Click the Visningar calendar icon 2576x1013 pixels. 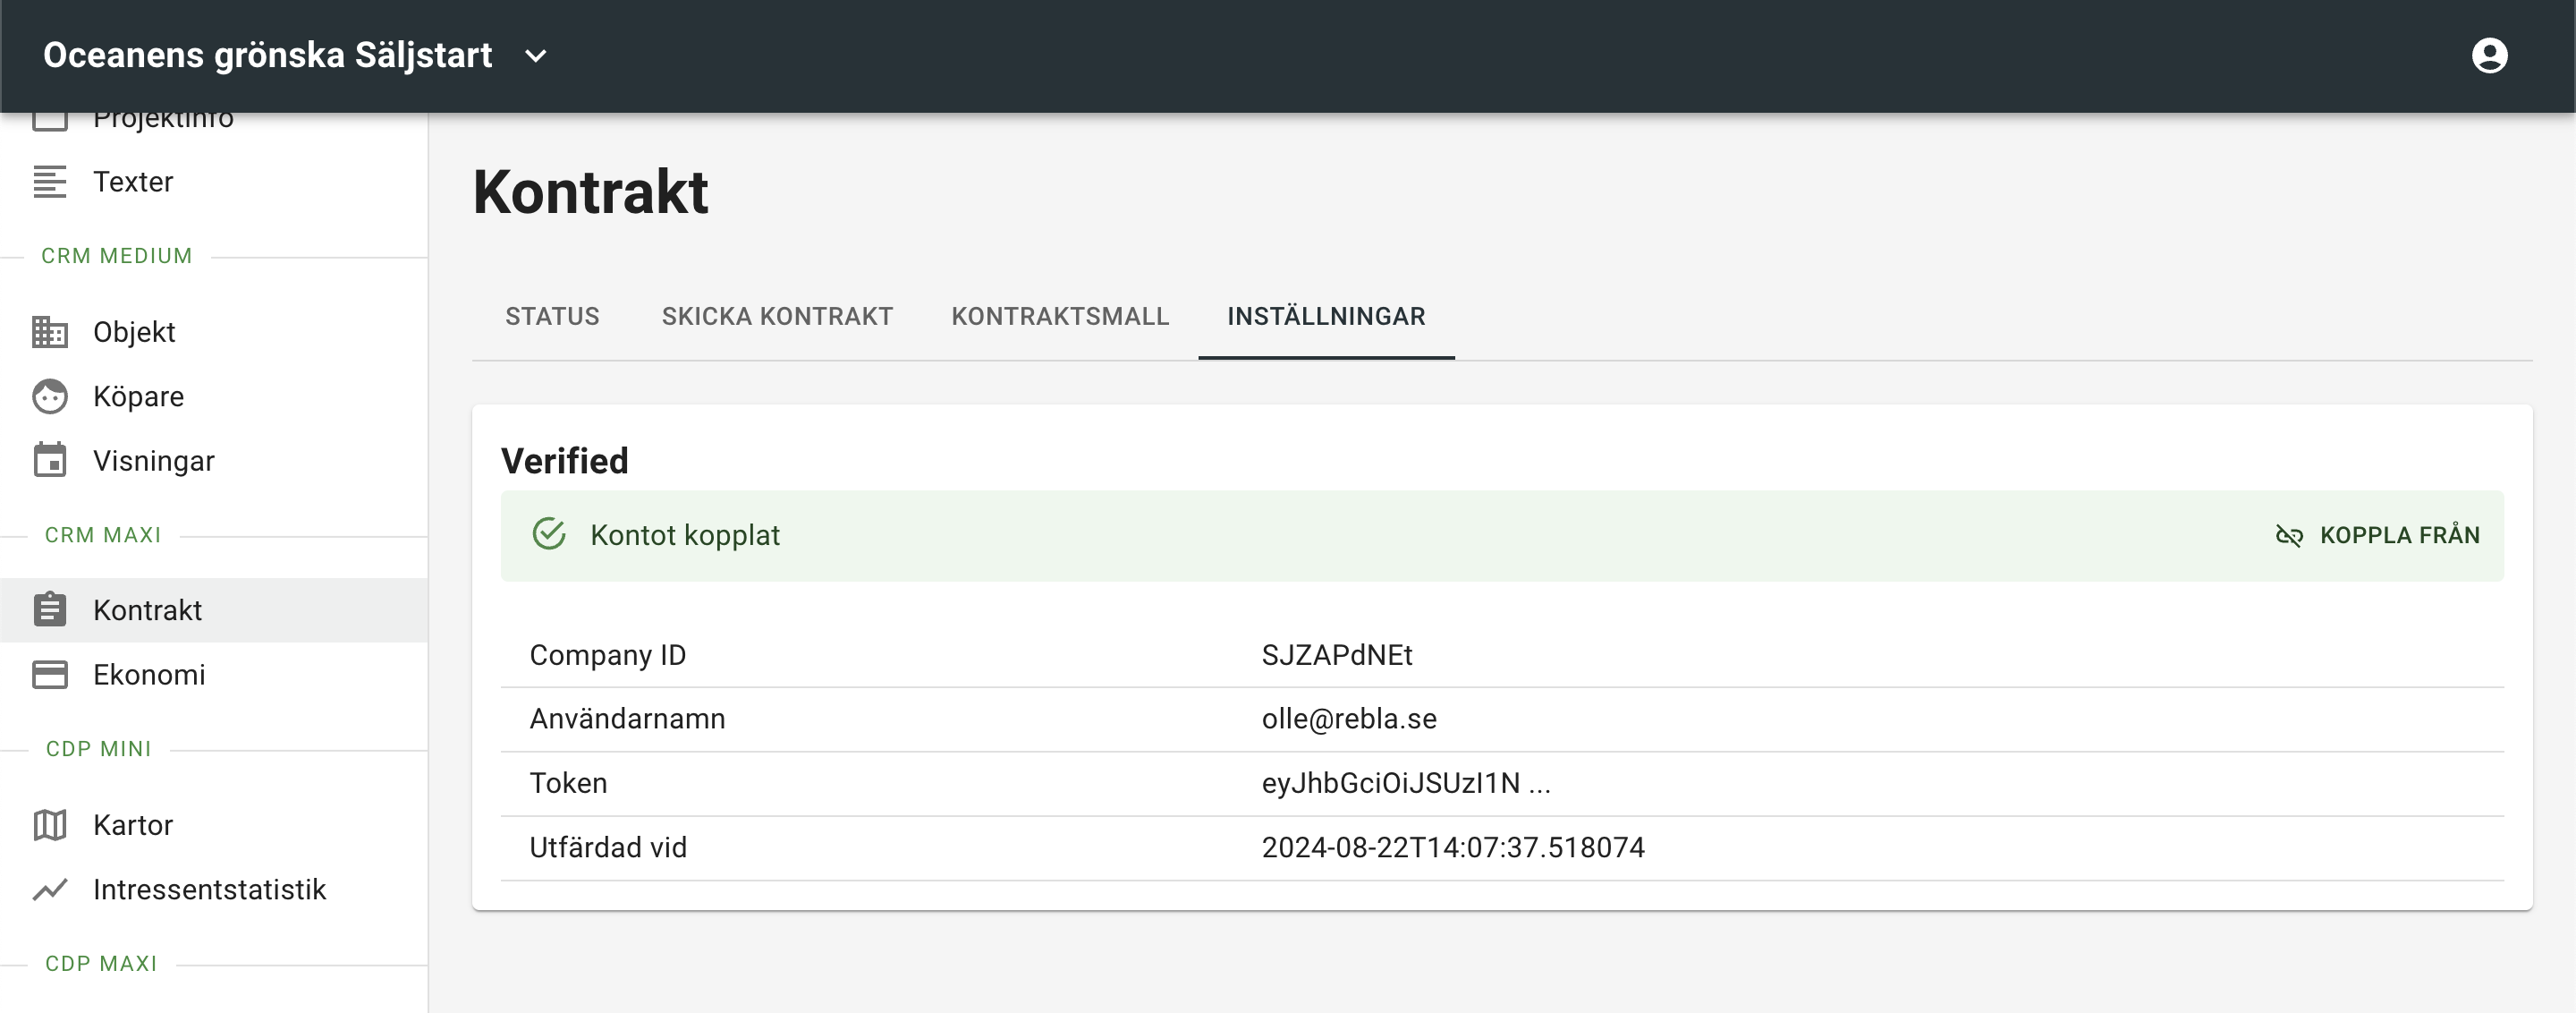[x=49, y=461]
